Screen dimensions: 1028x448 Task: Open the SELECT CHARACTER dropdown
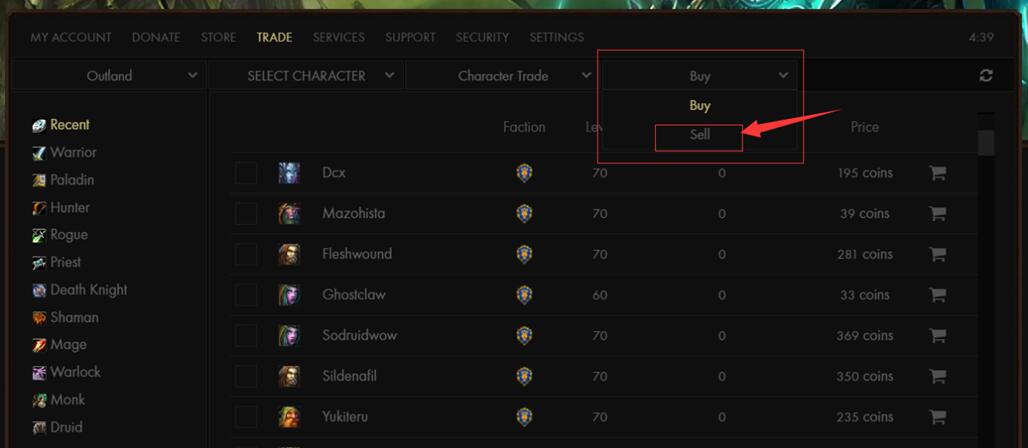click(307, 76)
